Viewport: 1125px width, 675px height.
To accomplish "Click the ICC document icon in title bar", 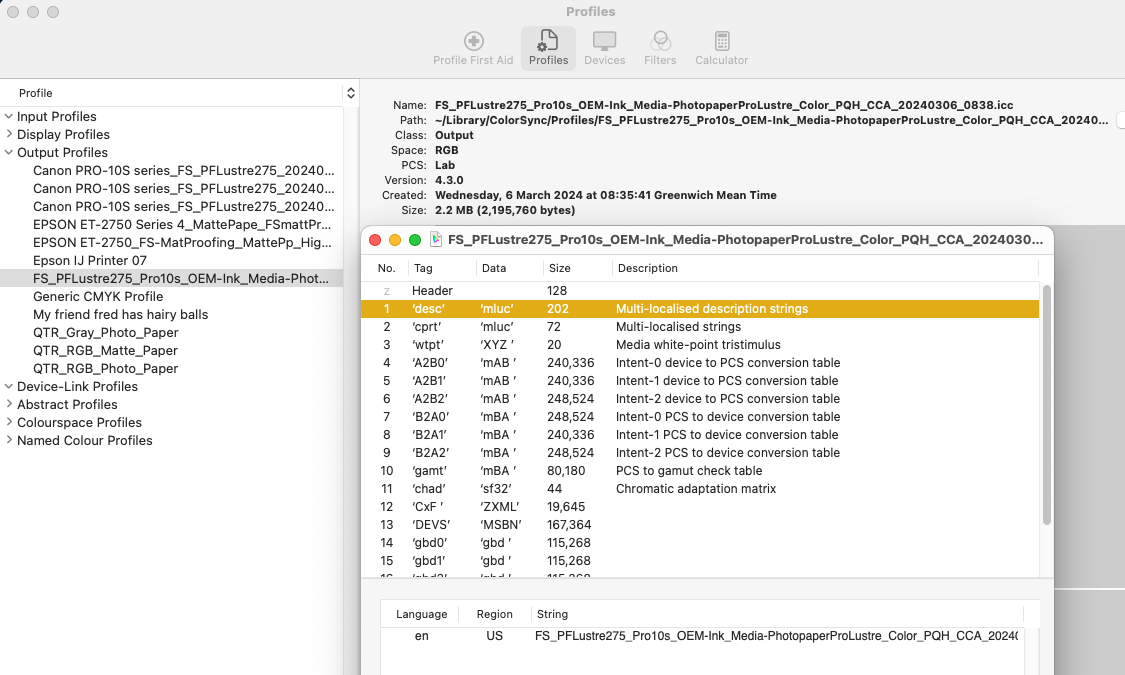I will (436, 240).
